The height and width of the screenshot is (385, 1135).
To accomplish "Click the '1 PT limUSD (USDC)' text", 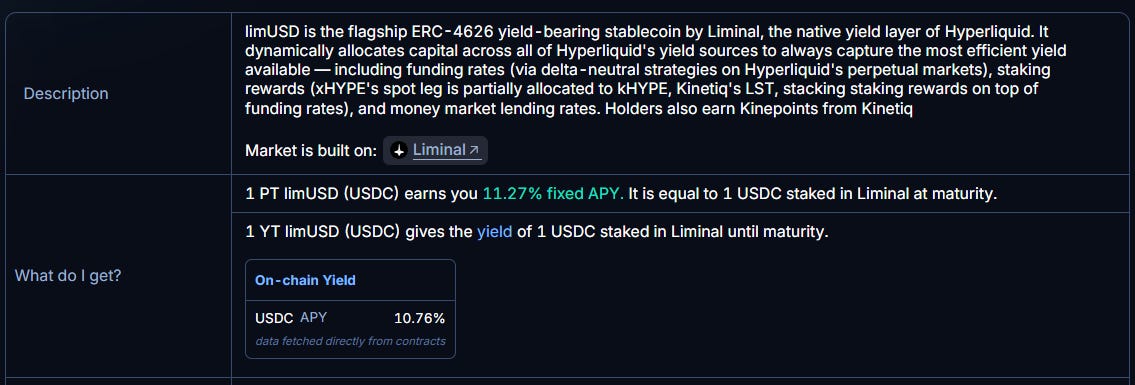I will pyautogui.click(x=323, y=195).
